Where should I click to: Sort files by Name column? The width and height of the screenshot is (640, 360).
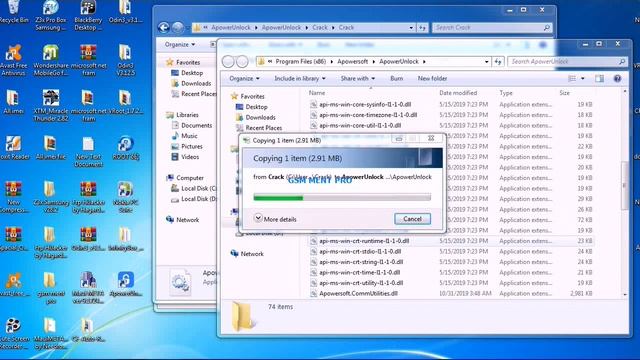point(317,93)
